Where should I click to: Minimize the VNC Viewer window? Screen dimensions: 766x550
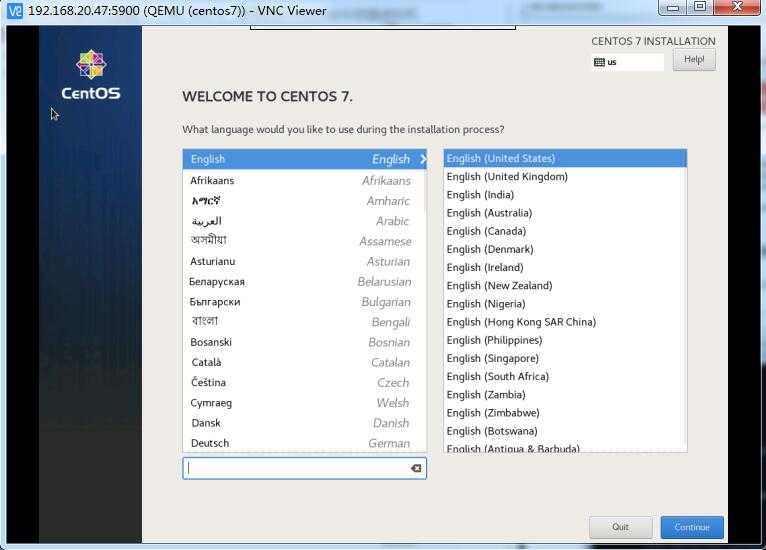673,7
